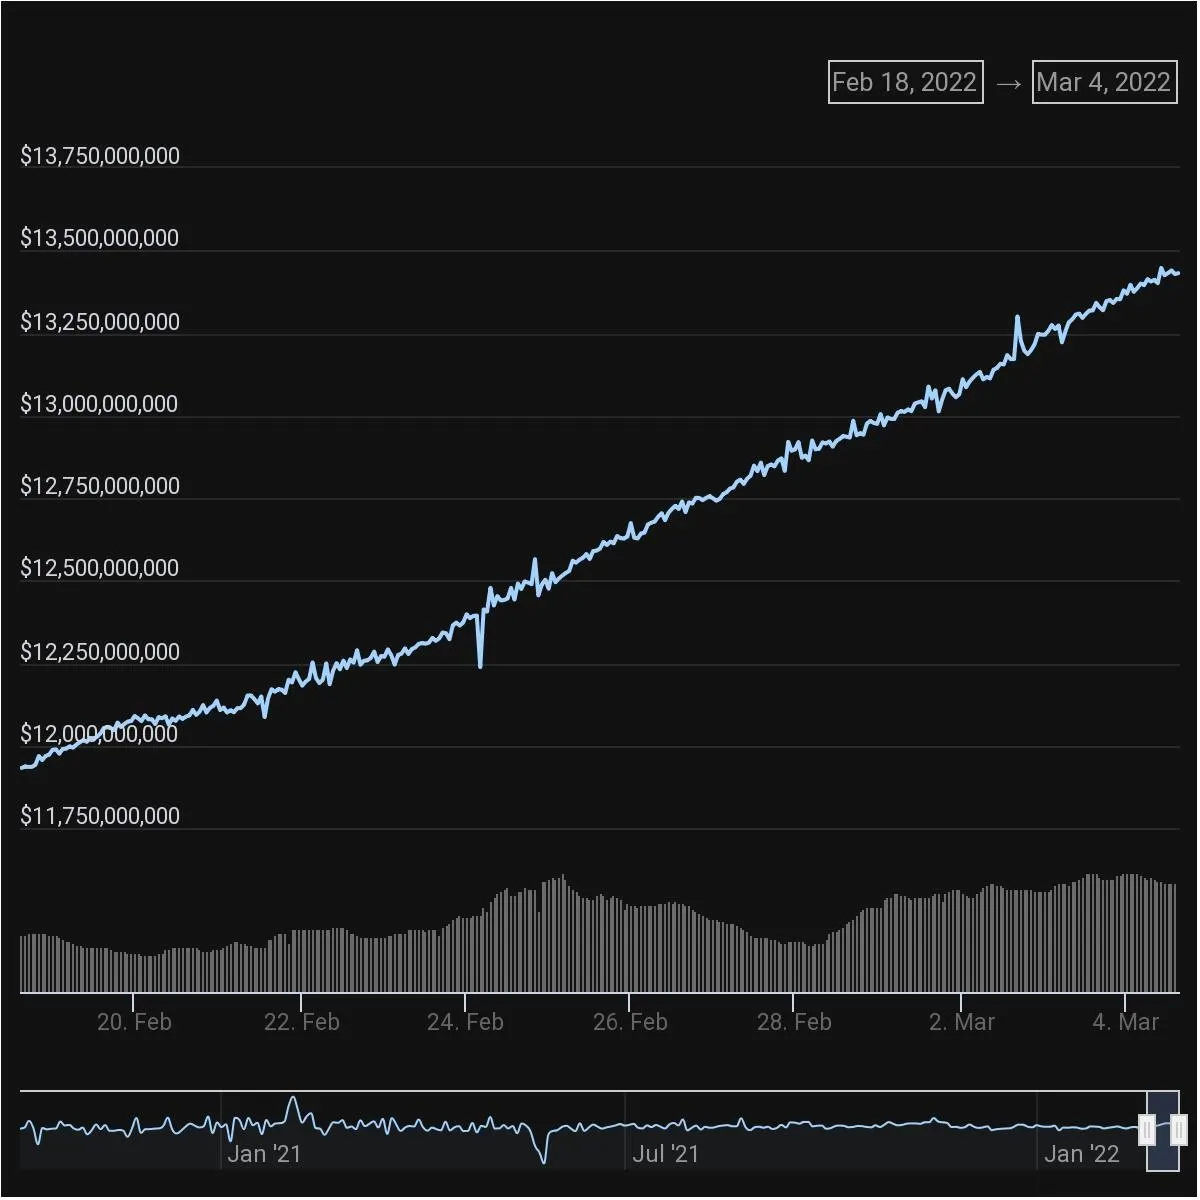Click the spike on the line near 2. Mar
This screenshot has height=1200, width=1200.
(1017, 315)
